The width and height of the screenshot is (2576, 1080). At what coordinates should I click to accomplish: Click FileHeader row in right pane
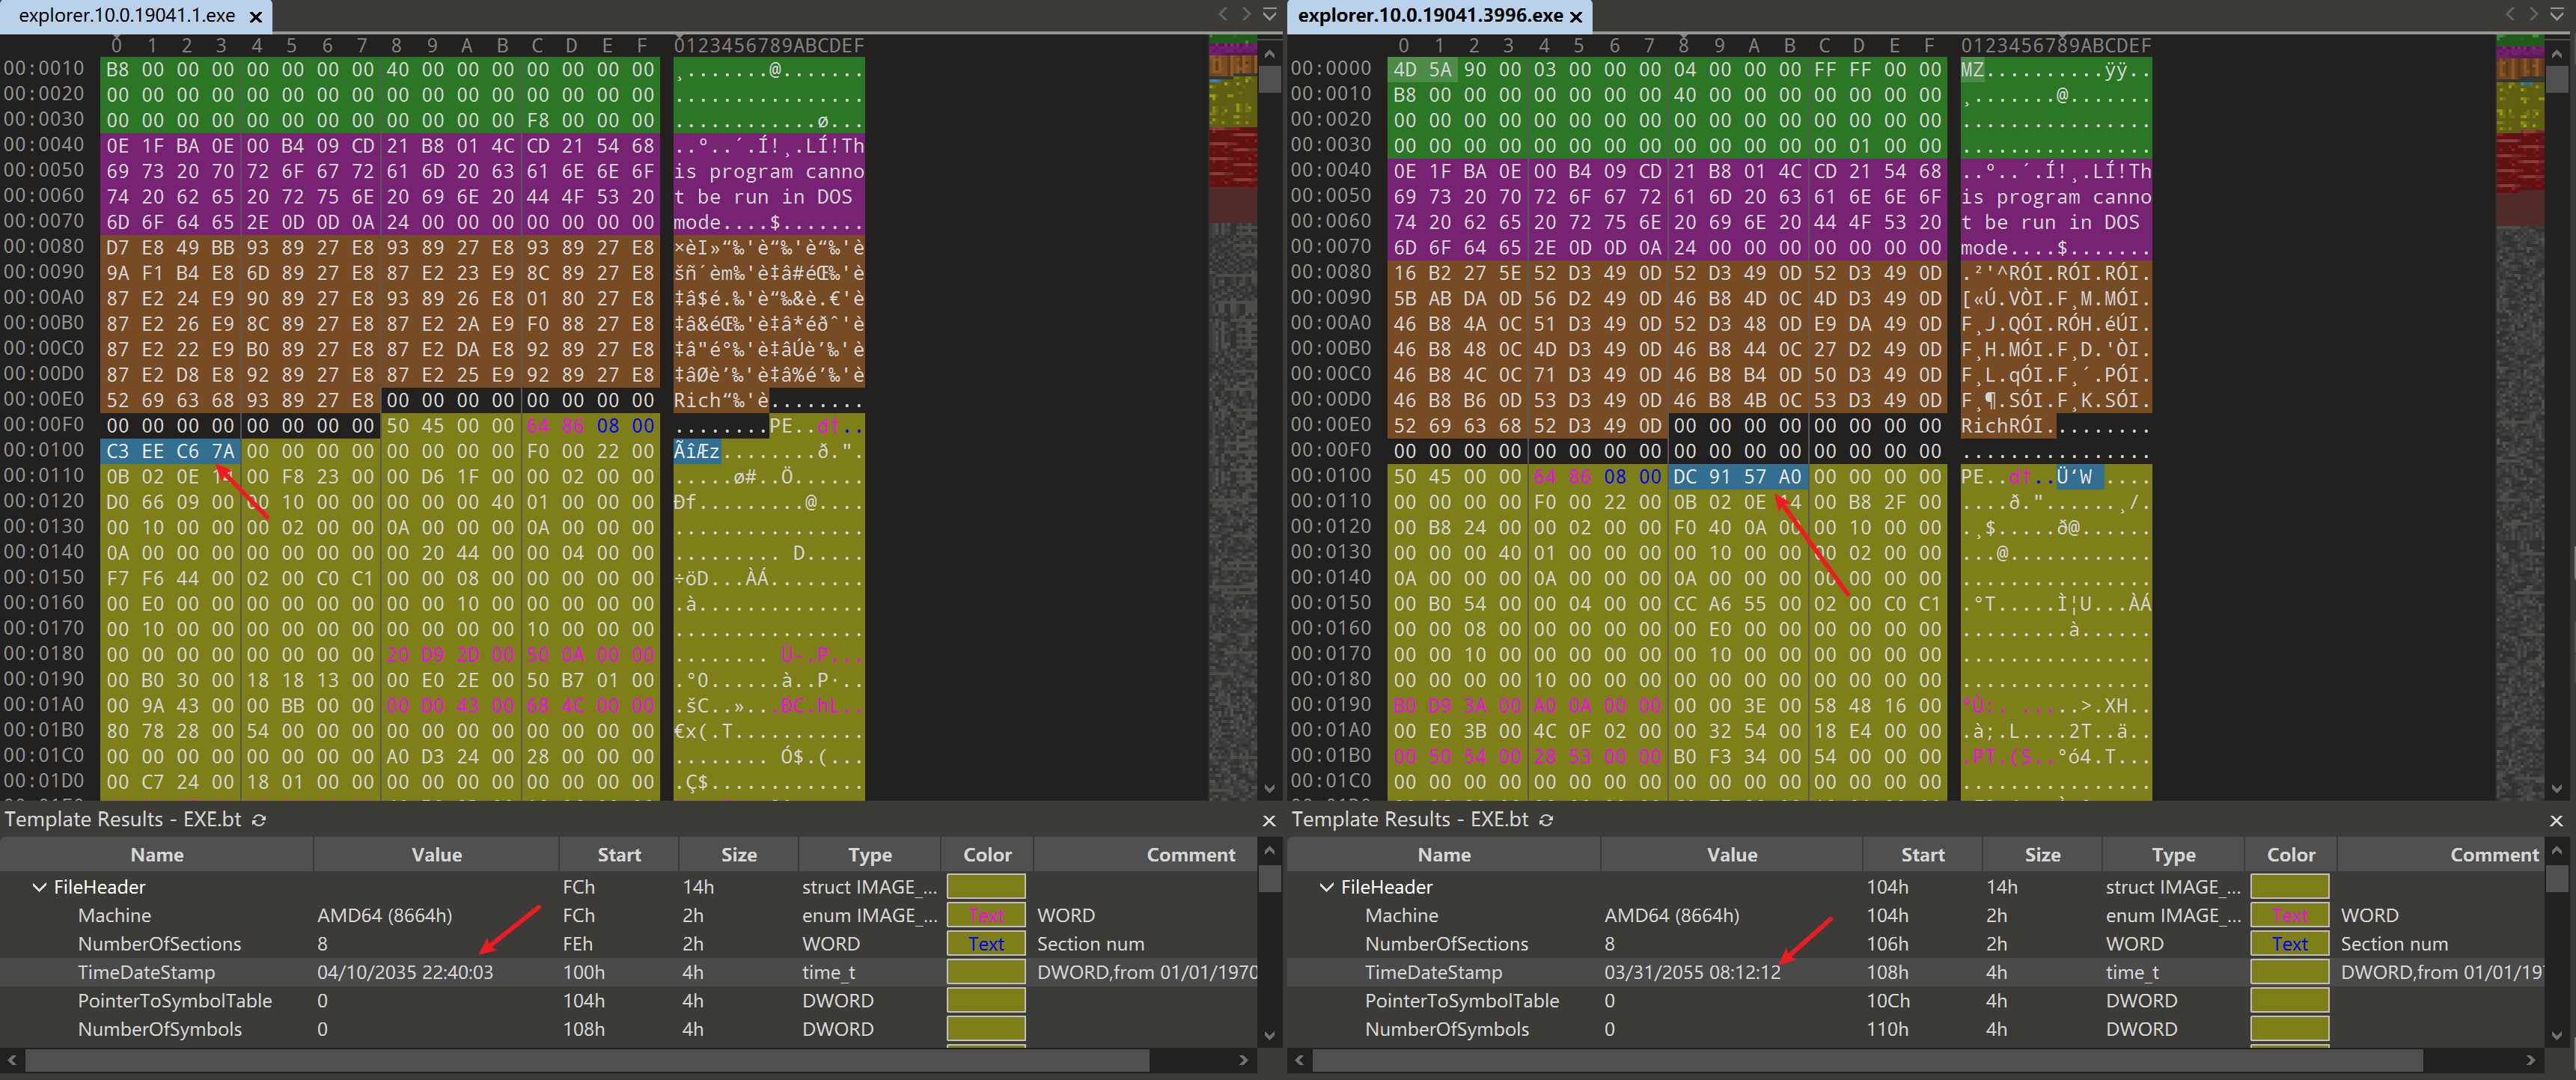tap(1915, 887)
